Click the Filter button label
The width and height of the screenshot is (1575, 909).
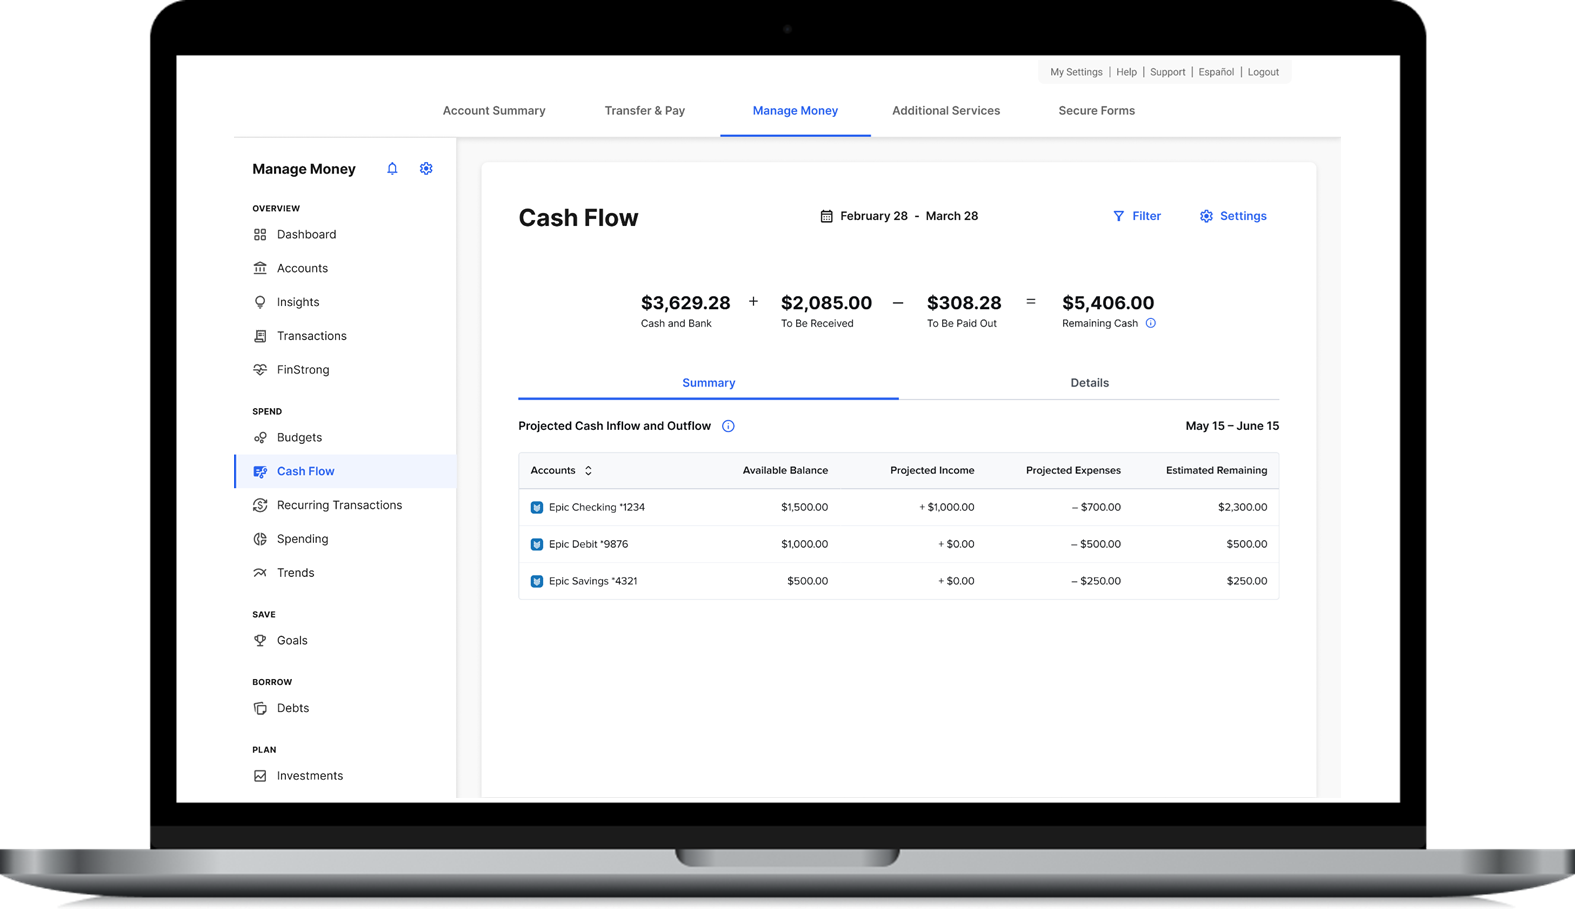(x=1146, y=216)
